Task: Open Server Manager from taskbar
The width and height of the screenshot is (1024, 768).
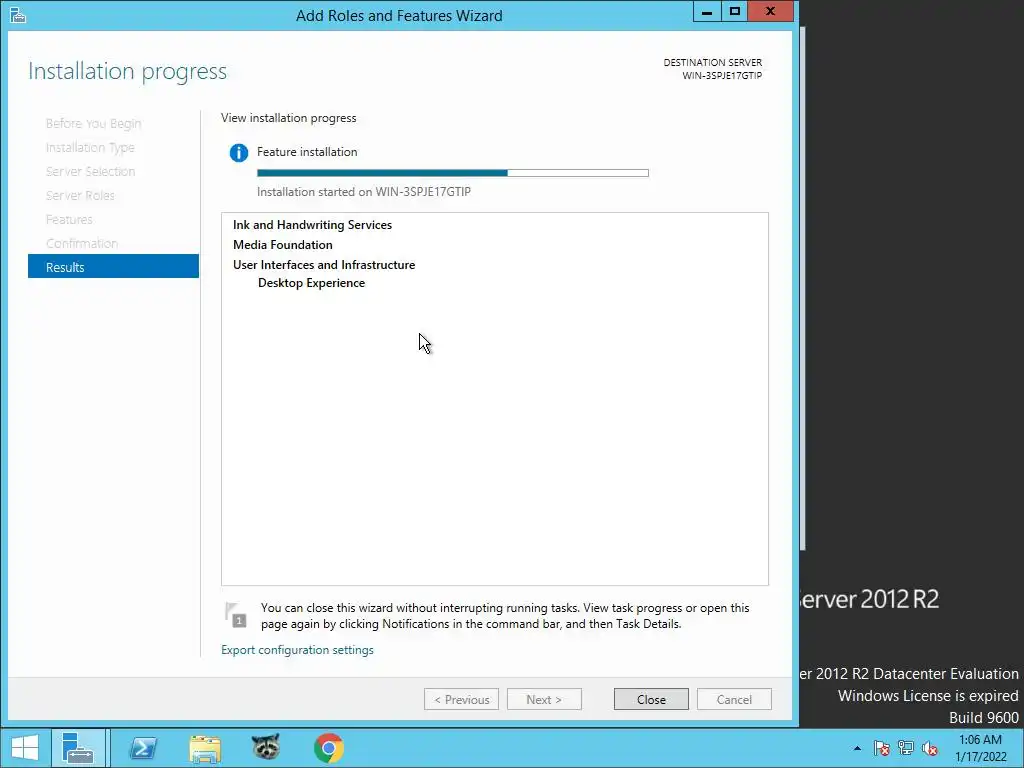Action: pos(78,748)
